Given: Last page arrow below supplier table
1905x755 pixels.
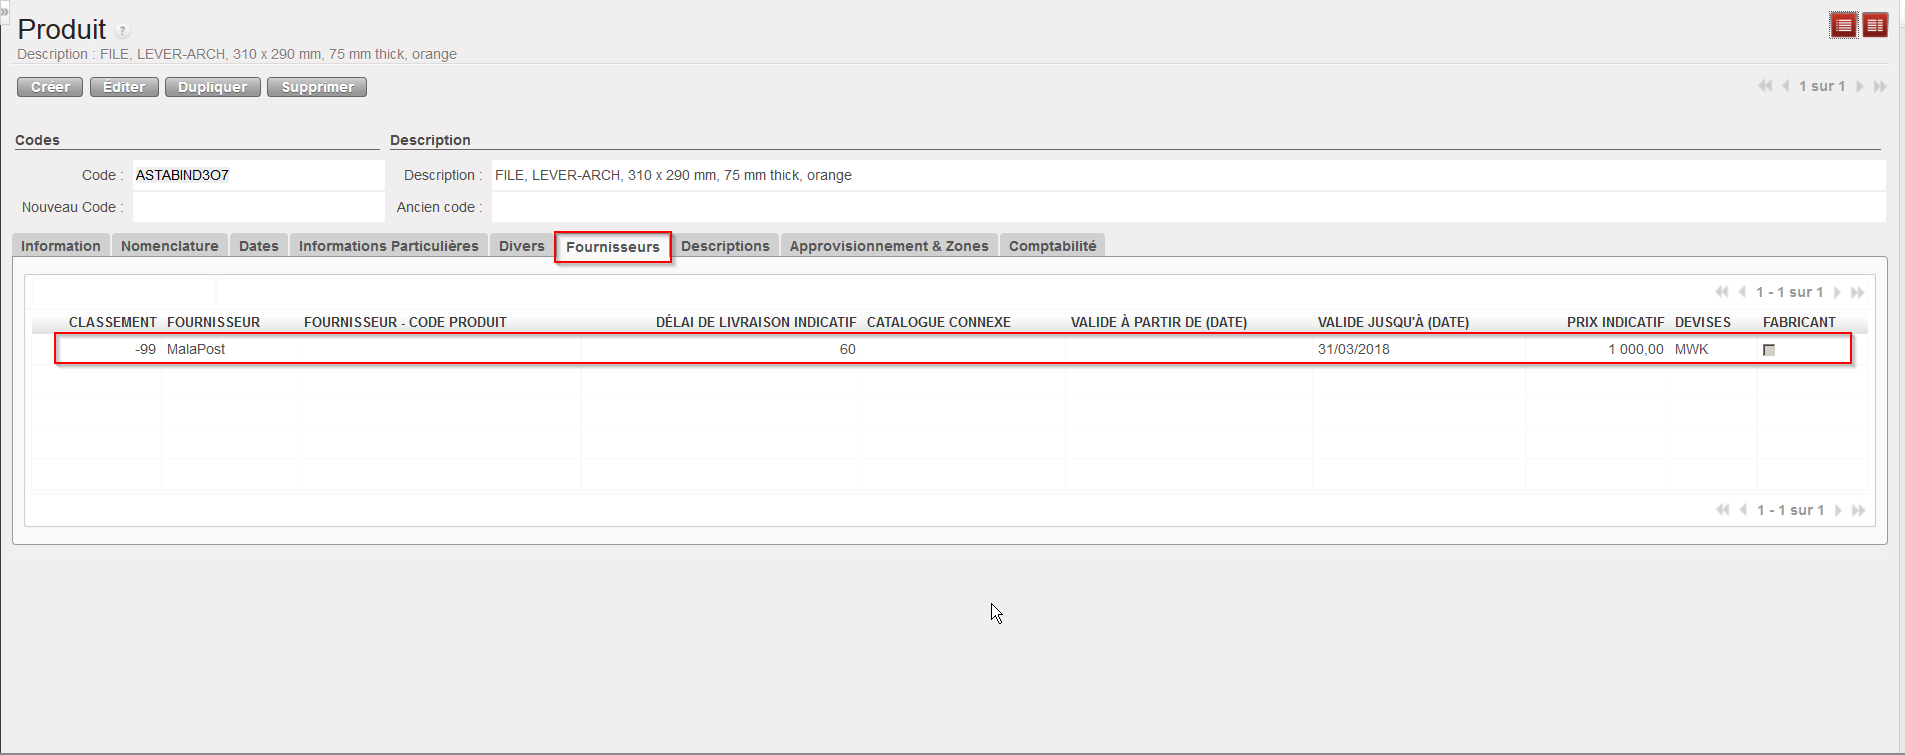Looking at the screenshot, I should pyautogui.click(x=1858, y=510).
